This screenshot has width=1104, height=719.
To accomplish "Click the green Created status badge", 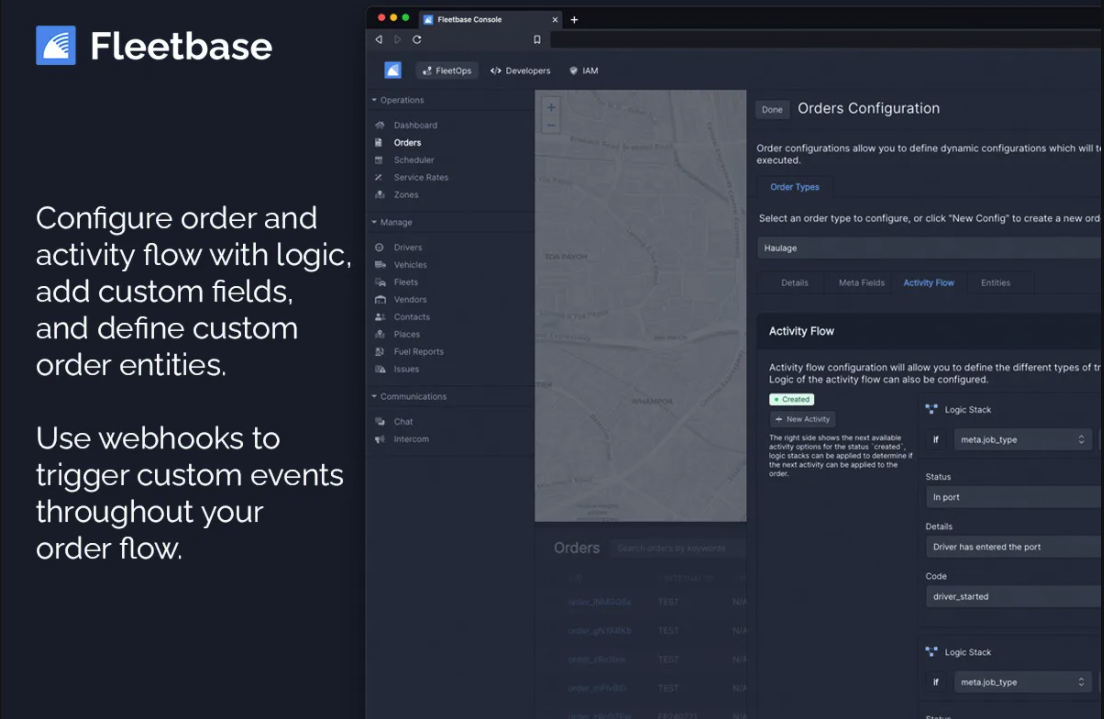I will point(791,398).
